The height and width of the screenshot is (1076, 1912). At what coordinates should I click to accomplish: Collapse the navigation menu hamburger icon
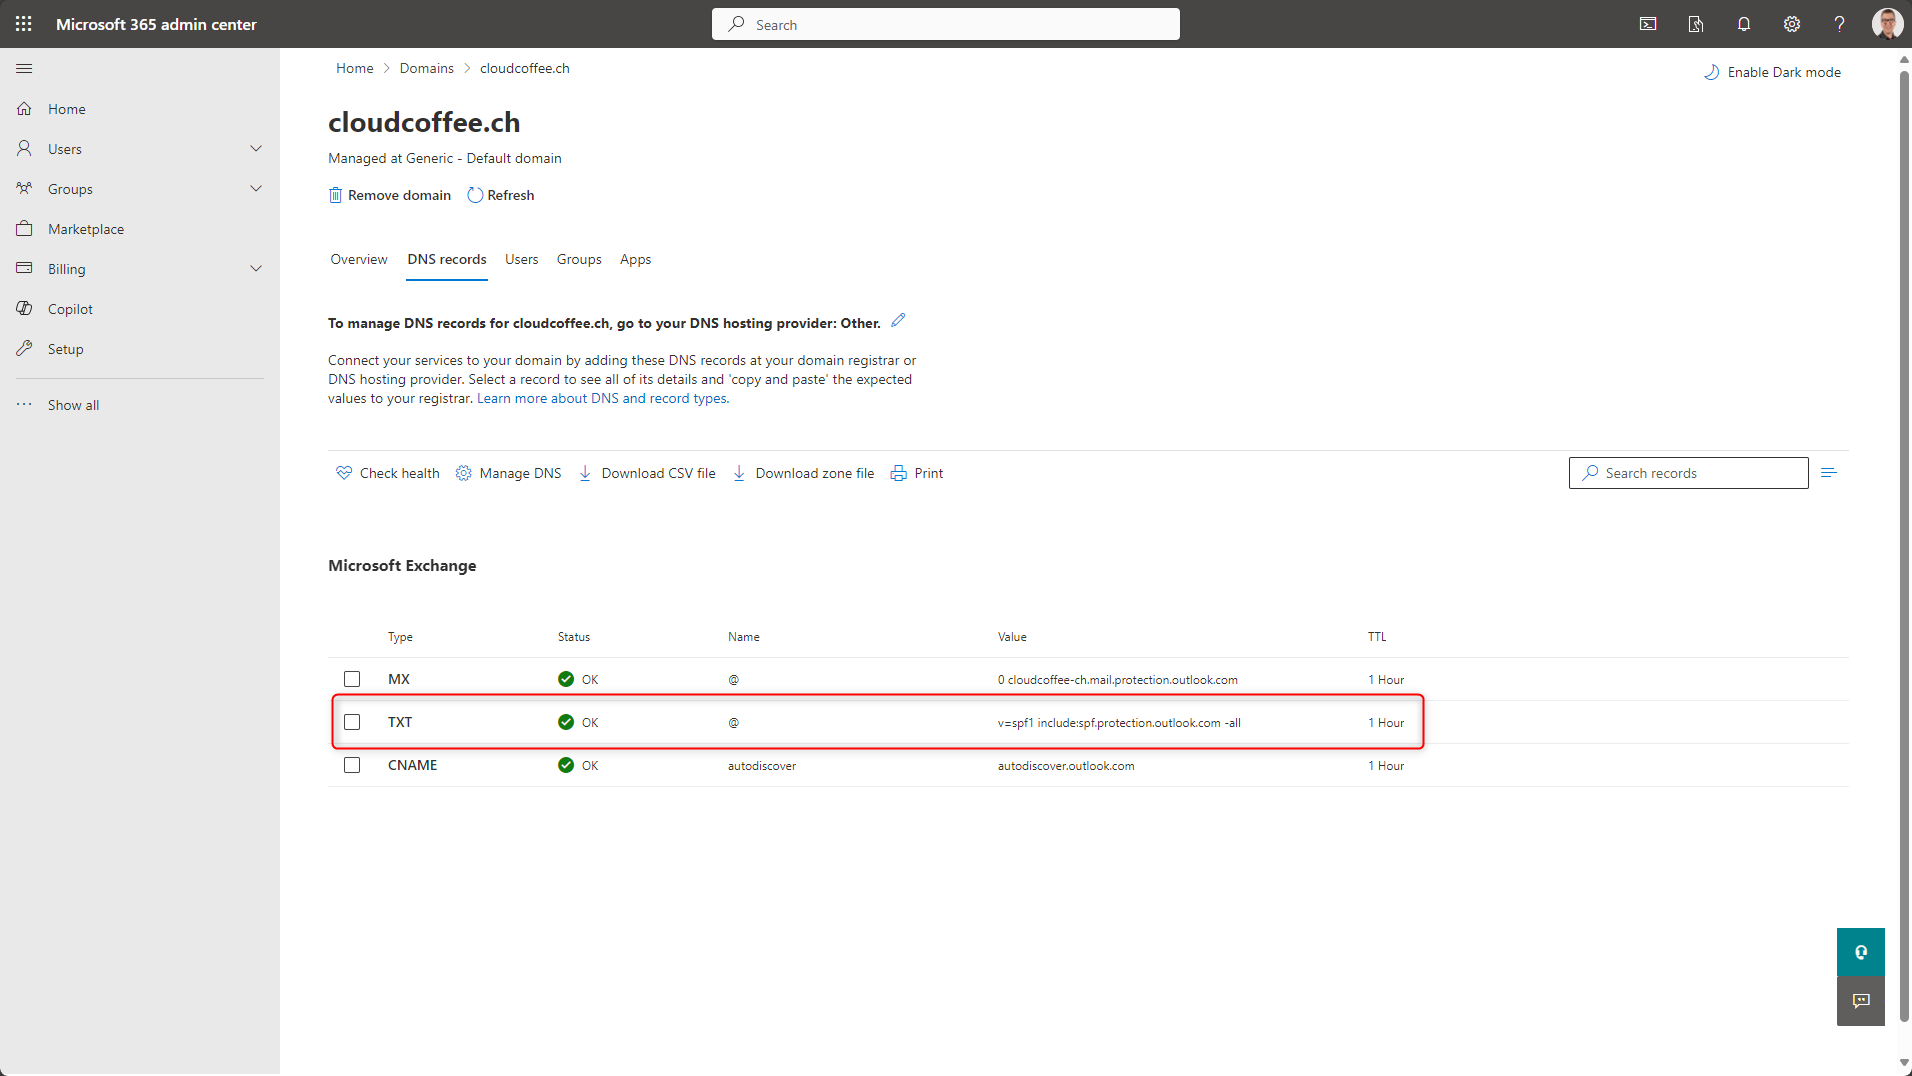click(x=24, y=69)
